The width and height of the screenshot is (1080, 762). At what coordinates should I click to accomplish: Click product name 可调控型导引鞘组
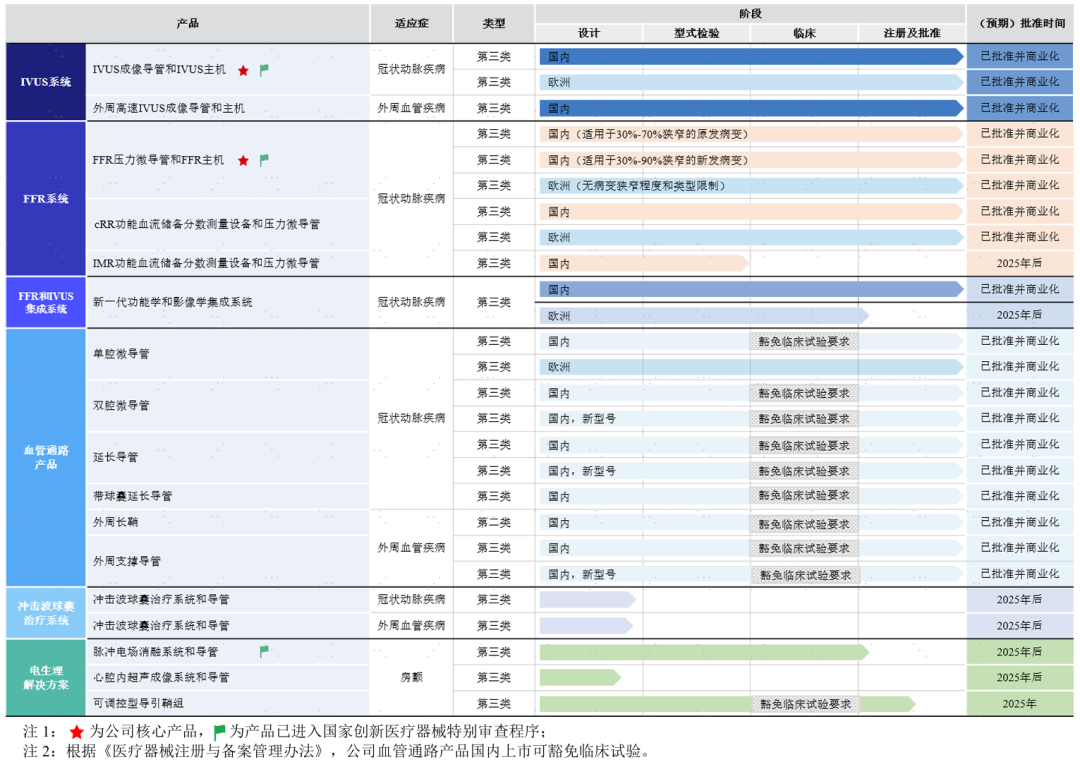click(138, 703)
